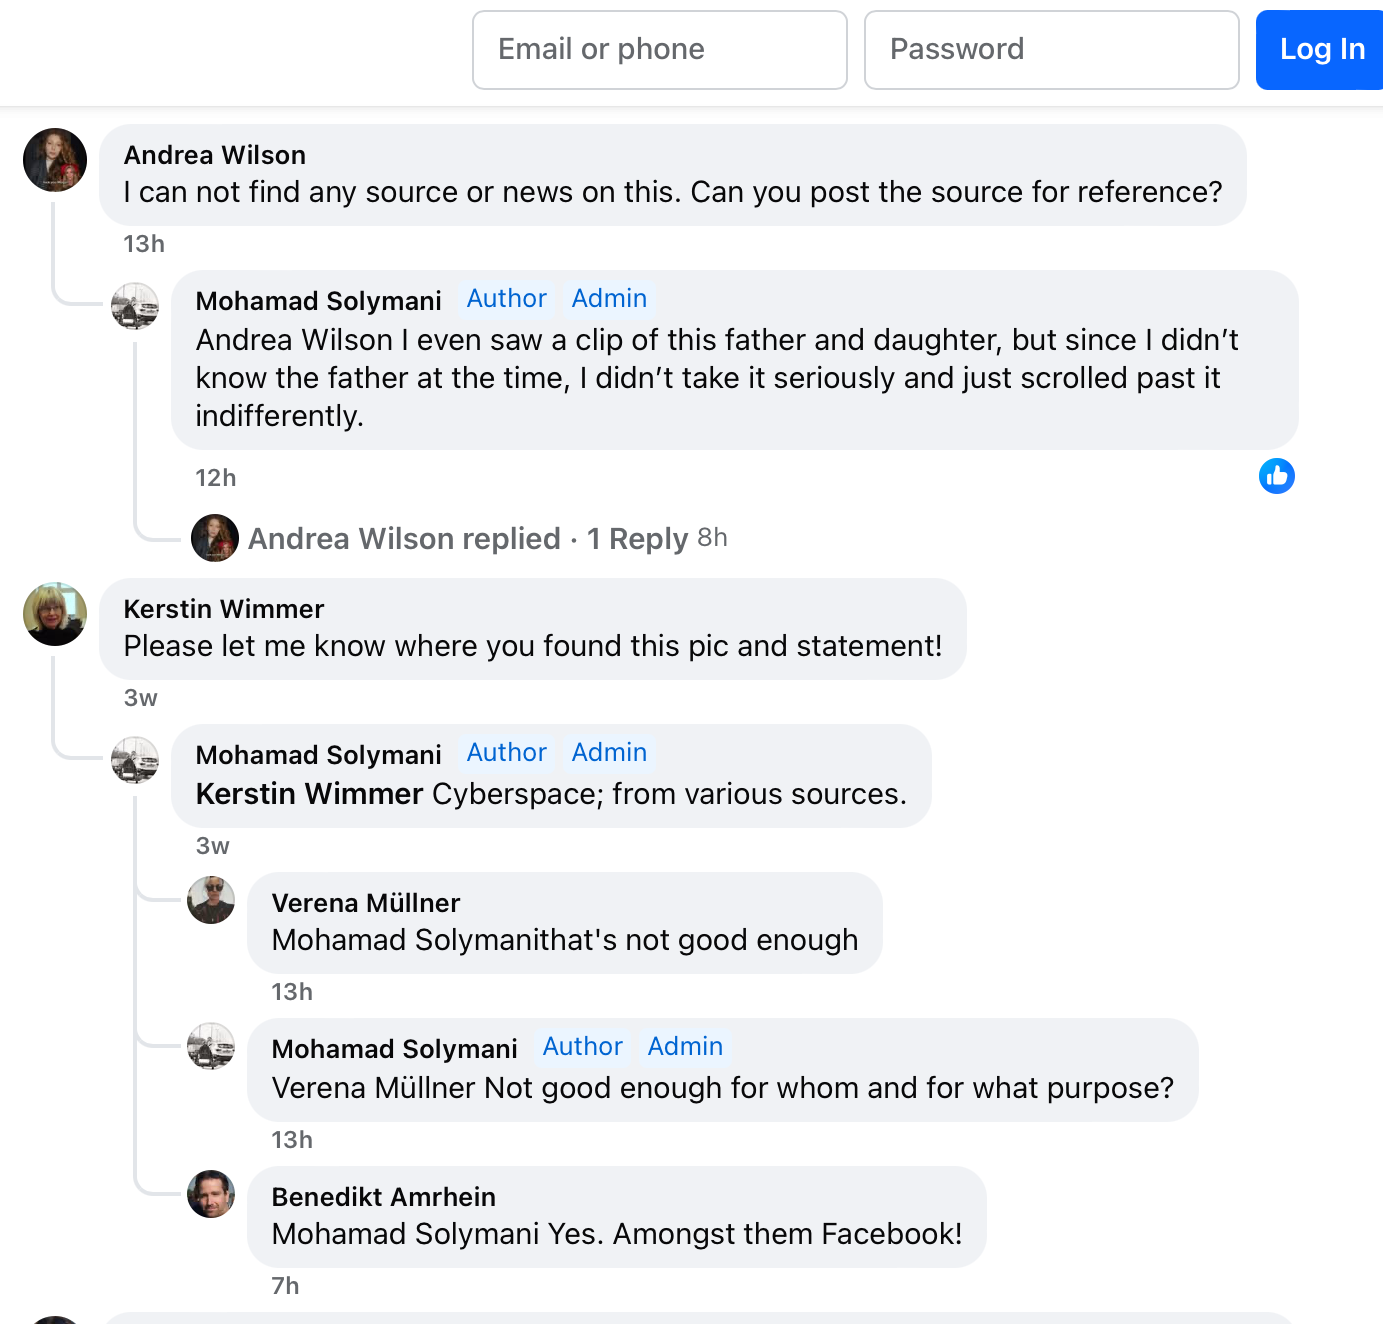Click Mohamad Solymani's avatar beside the father and daughter reply
The image size is (1383, 1324).
coord(135,306)
